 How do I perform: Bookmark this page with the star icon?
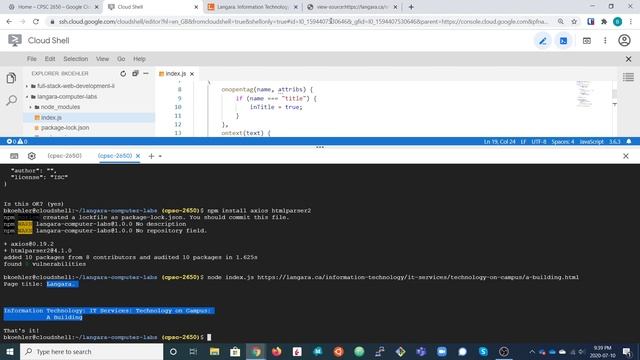coord(574,22)
